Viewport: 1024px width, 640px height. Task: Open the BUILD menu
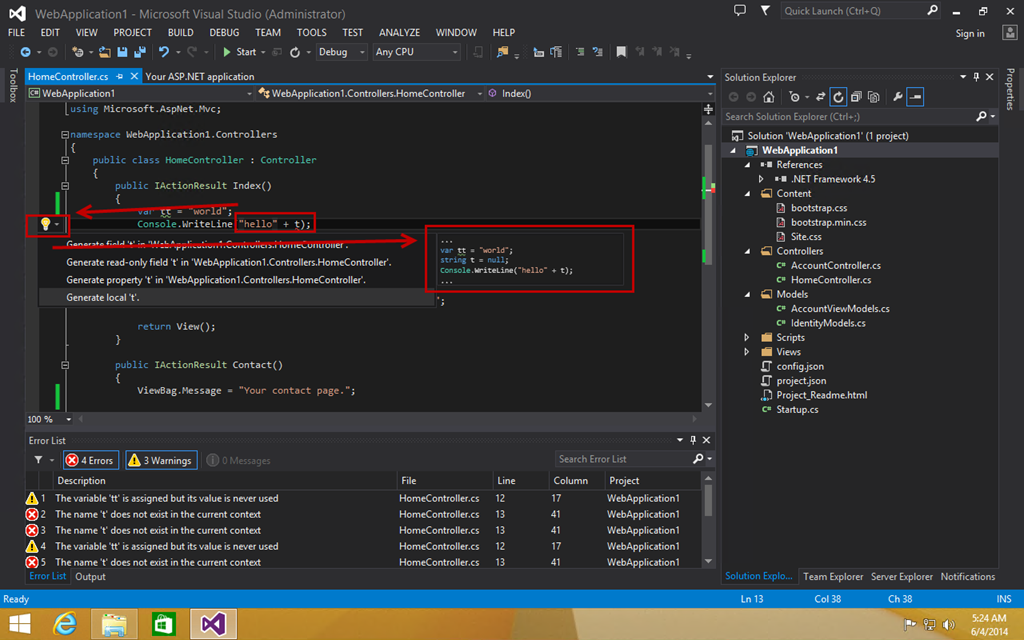tap(180, 33)
